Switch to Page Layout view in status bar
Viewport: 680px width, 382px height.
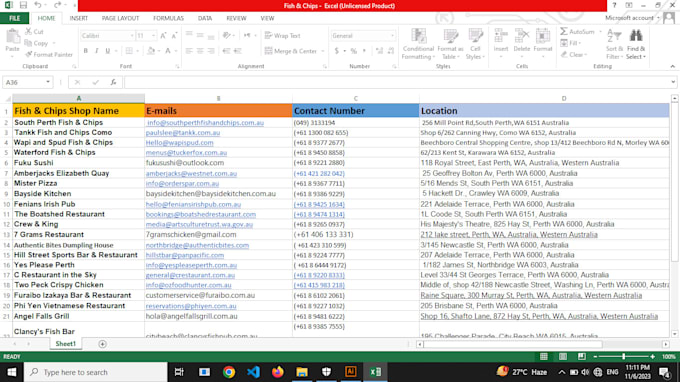[x=563, y=356]
